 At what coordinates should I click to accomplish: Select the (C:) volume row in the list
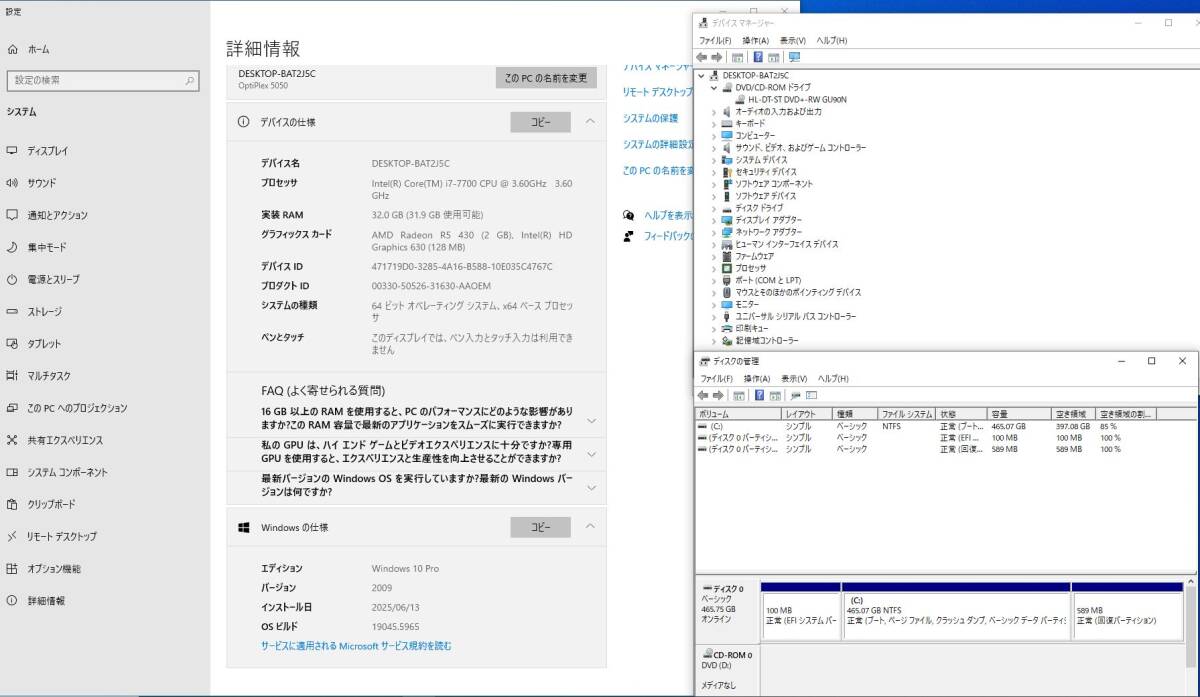(943, 426)
